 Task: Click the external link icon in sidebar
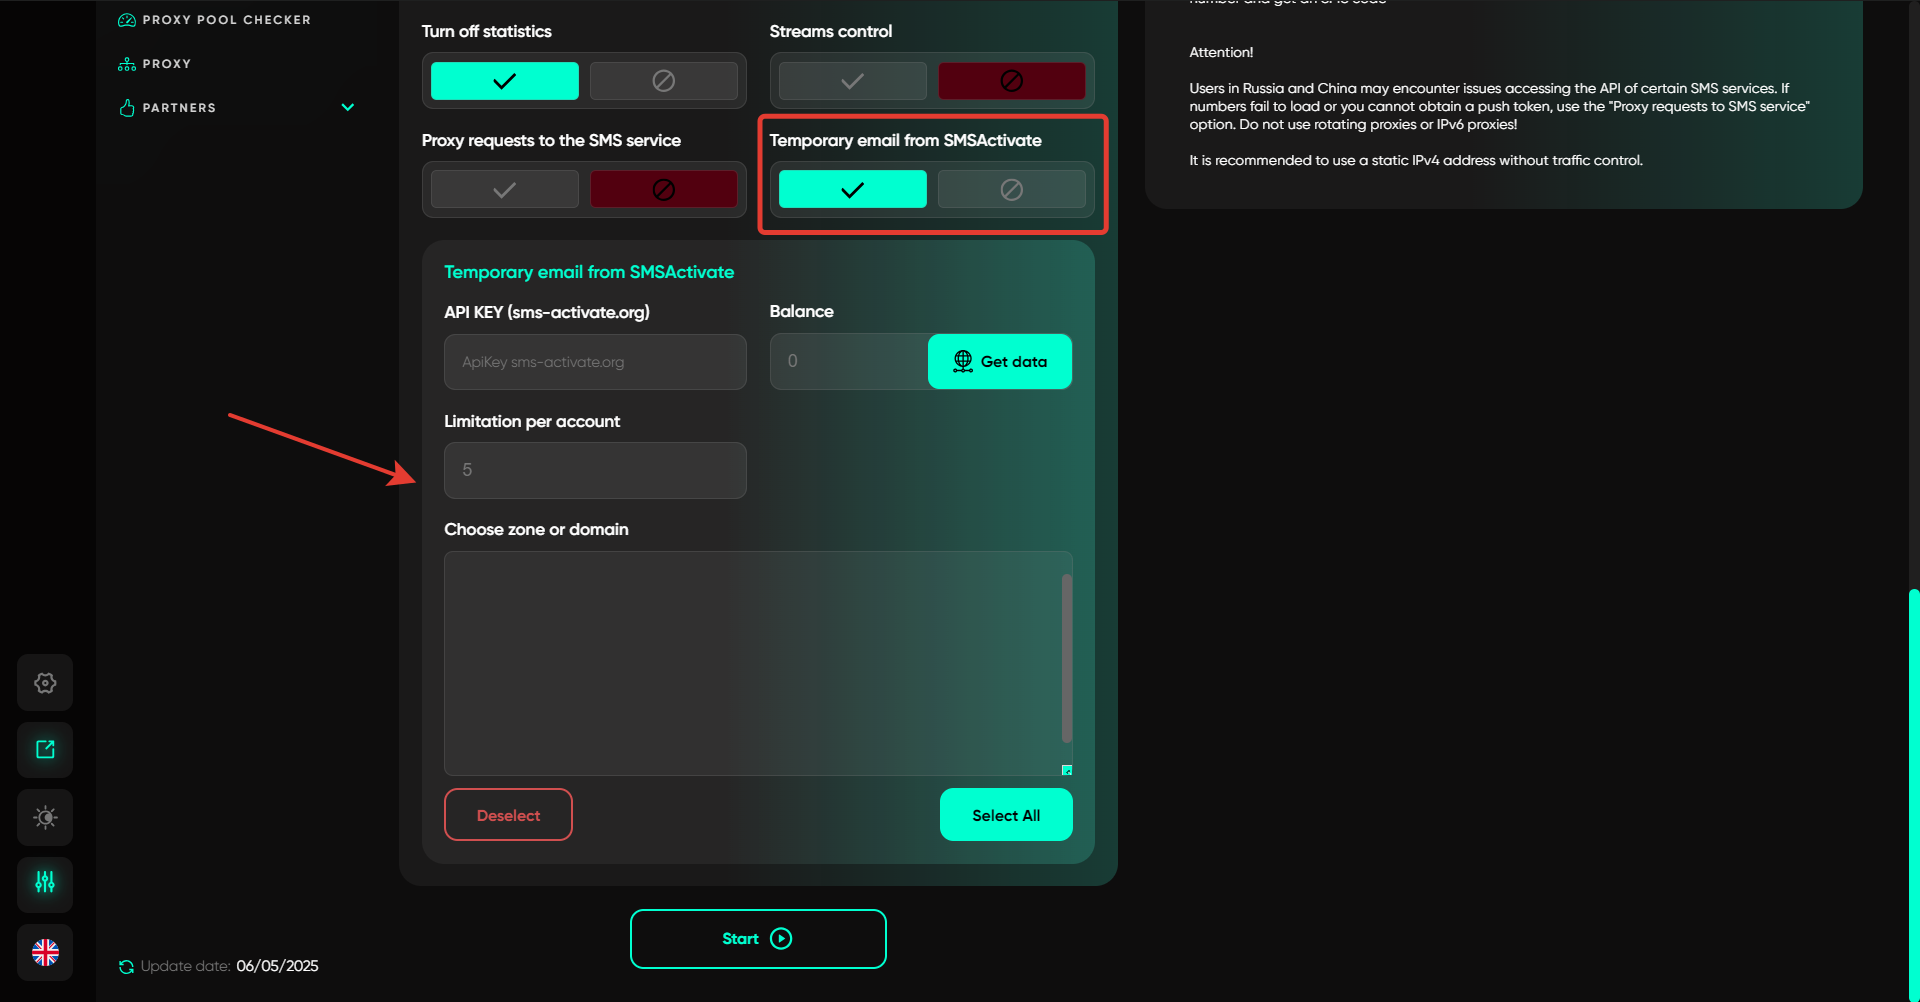click(45, 750)
